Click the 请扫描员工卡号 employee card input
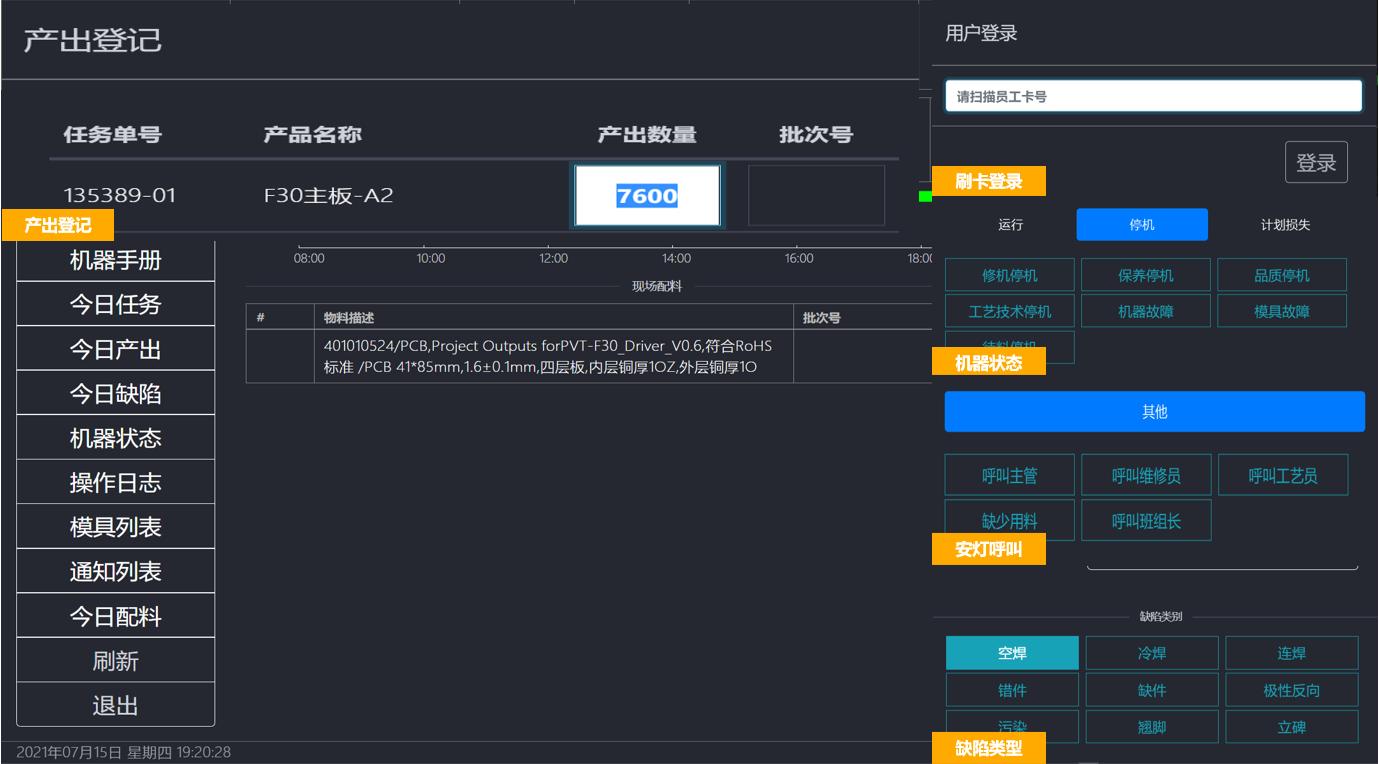 click(1151, 95)
